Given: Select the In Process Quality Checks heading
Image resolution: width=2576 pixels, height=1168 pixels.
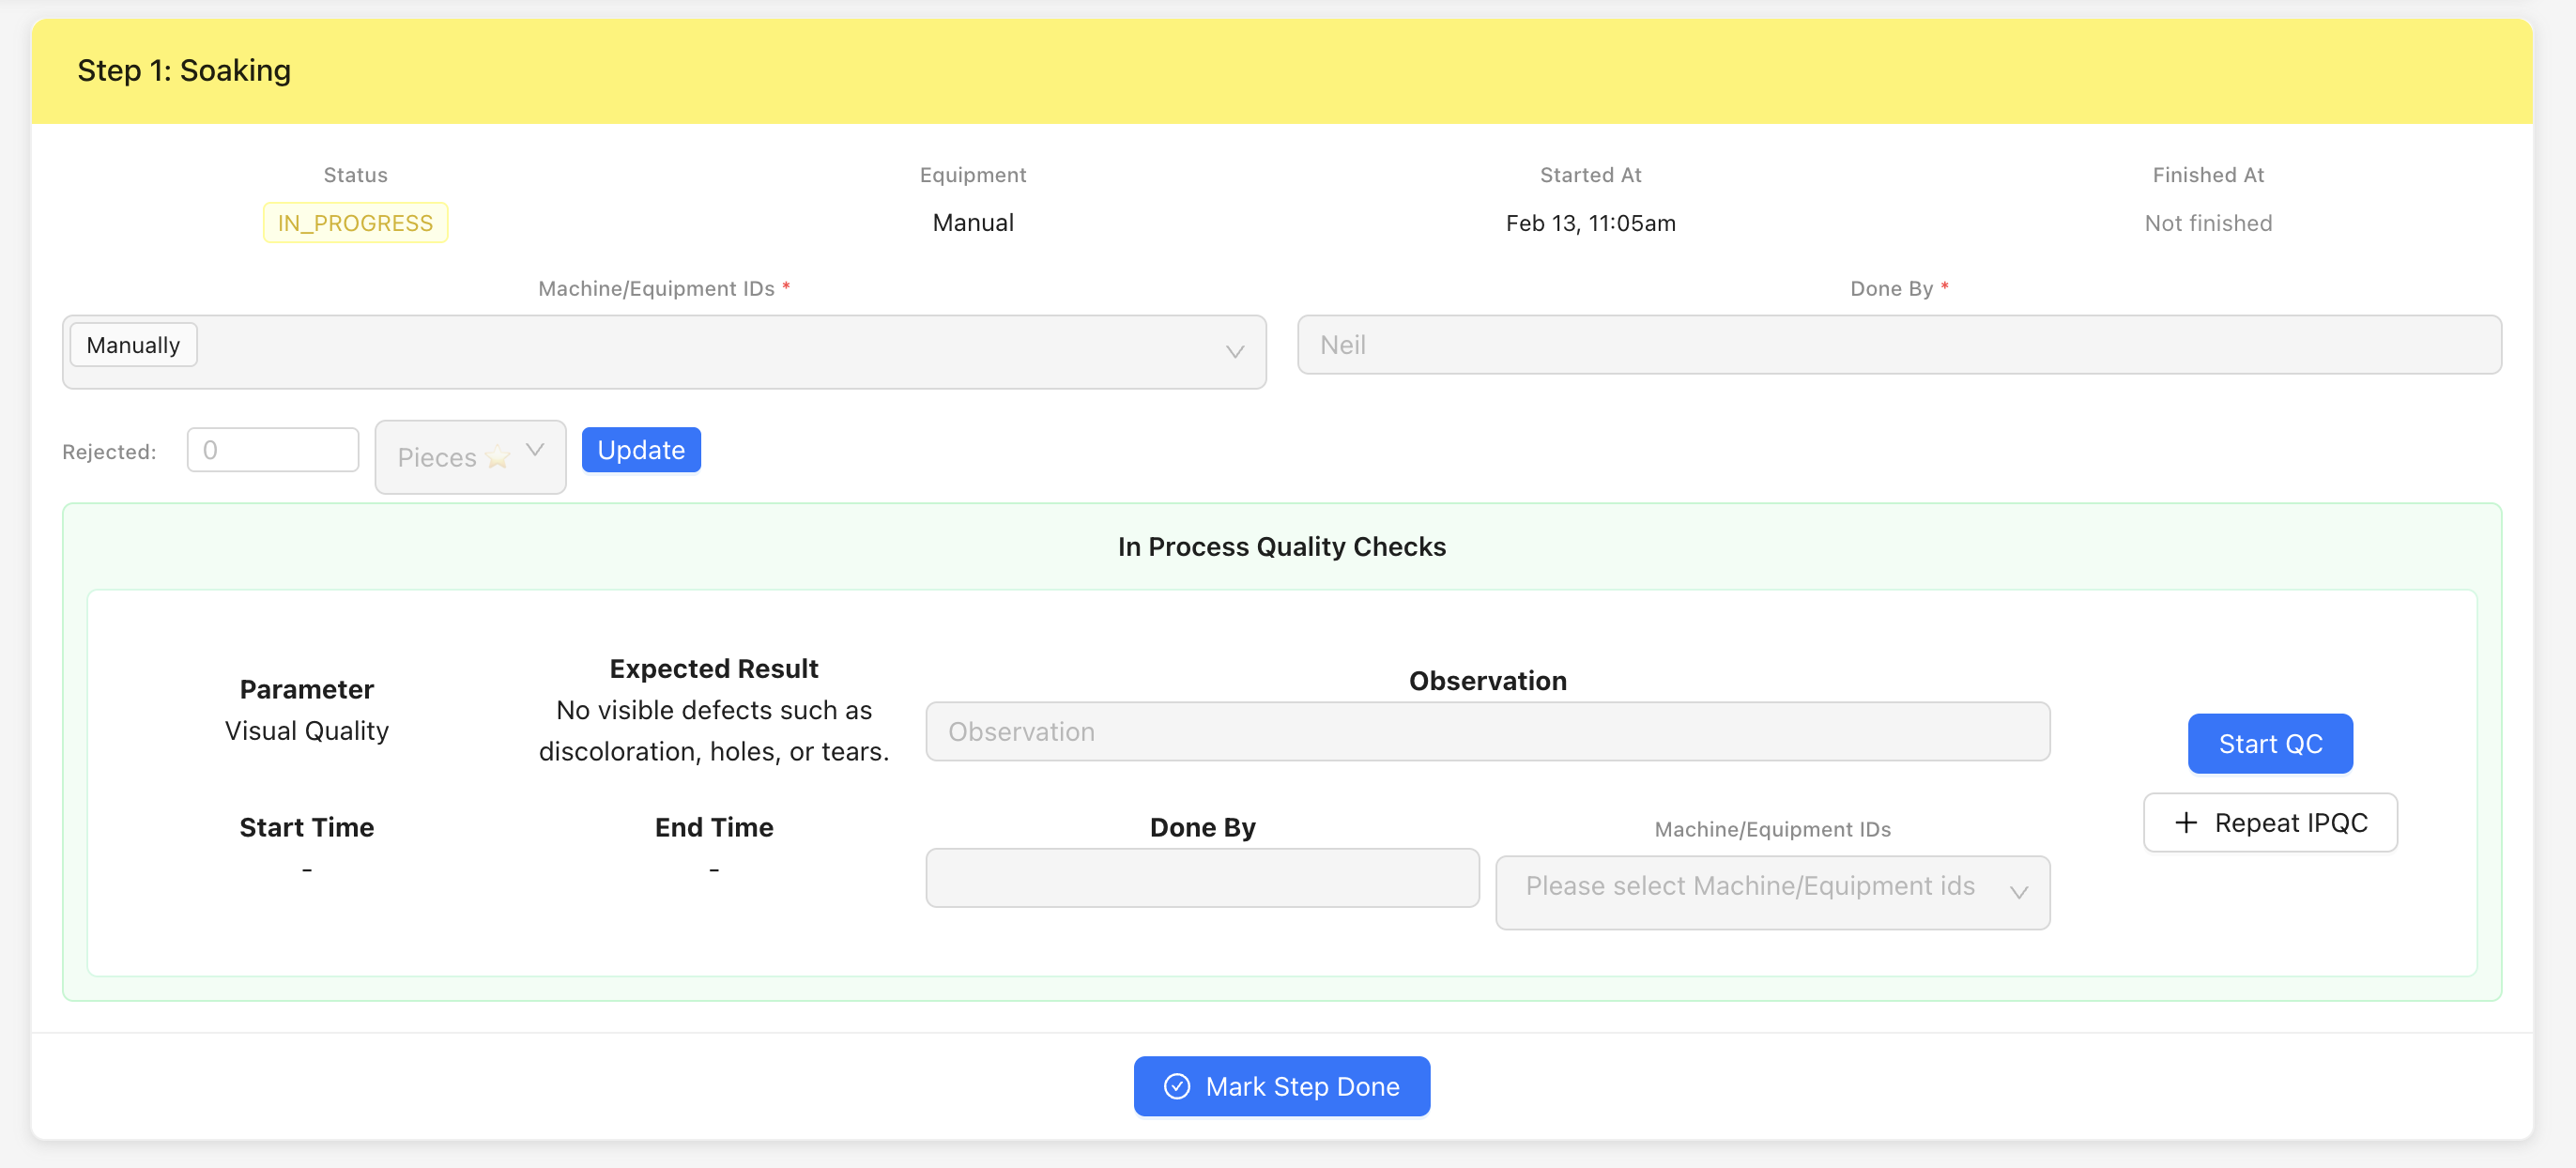Looking at the screenshot, I should coord(1282,546).
